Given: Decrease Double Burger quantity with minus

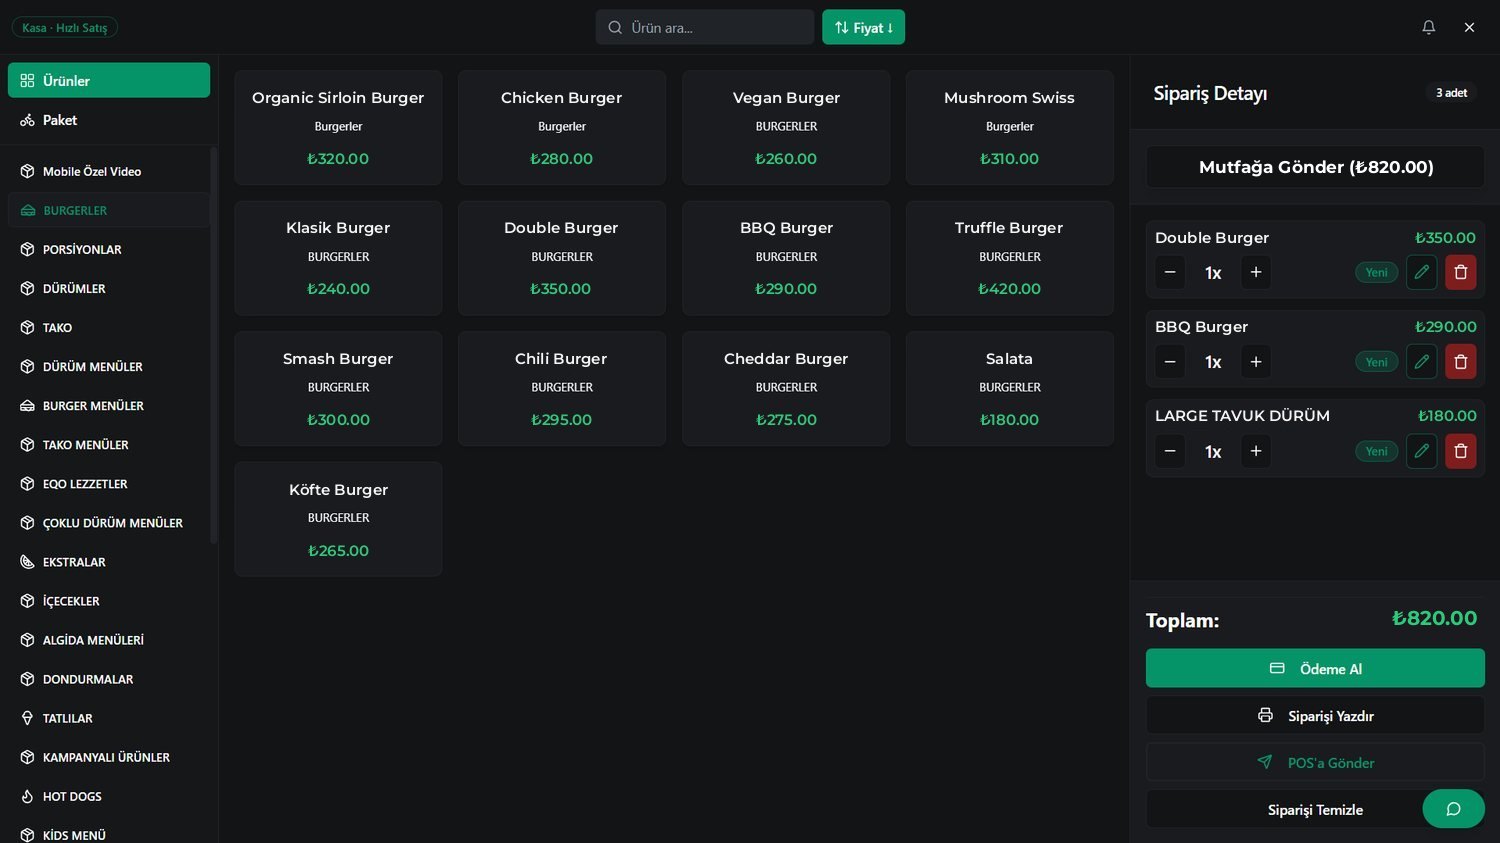Looking at the screenshot, I should coord(1170,272).
